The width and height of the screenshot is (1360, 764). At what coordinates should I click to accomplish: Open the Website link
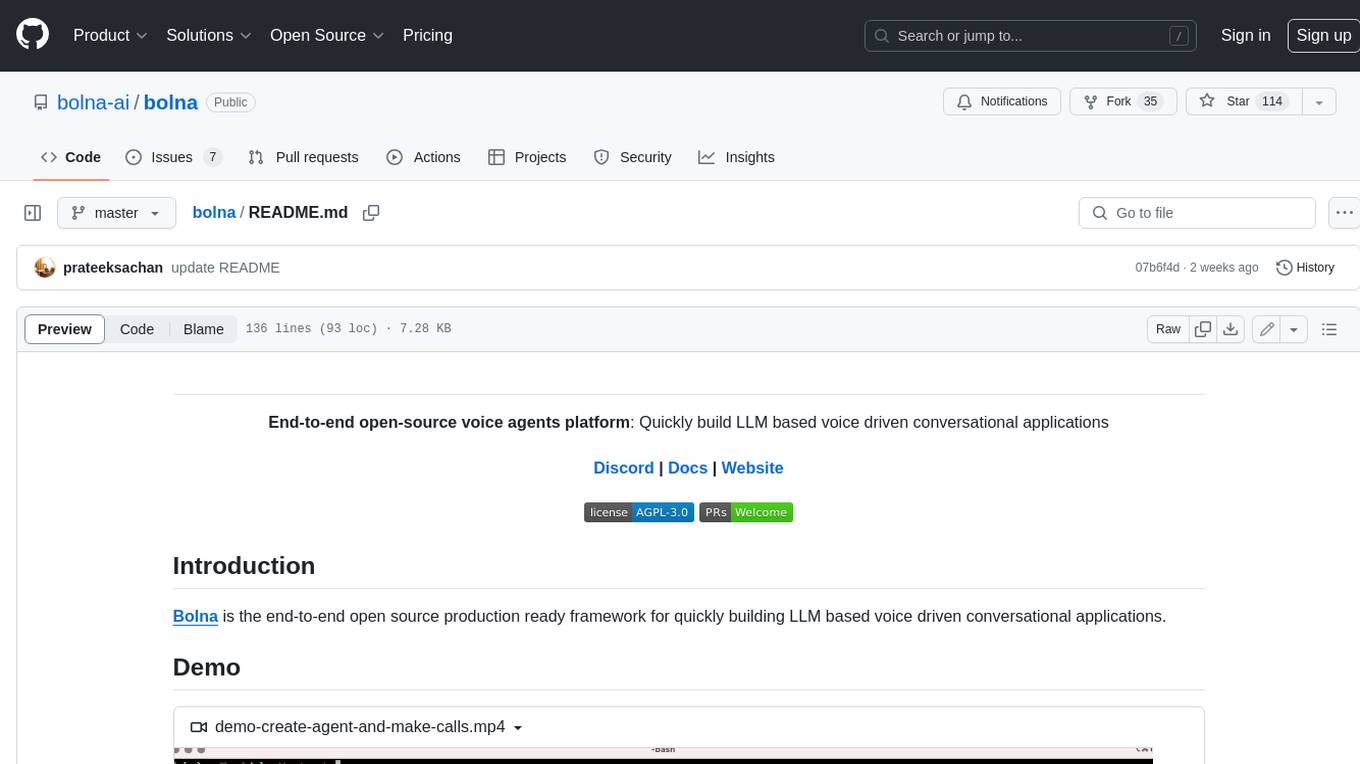752,468
